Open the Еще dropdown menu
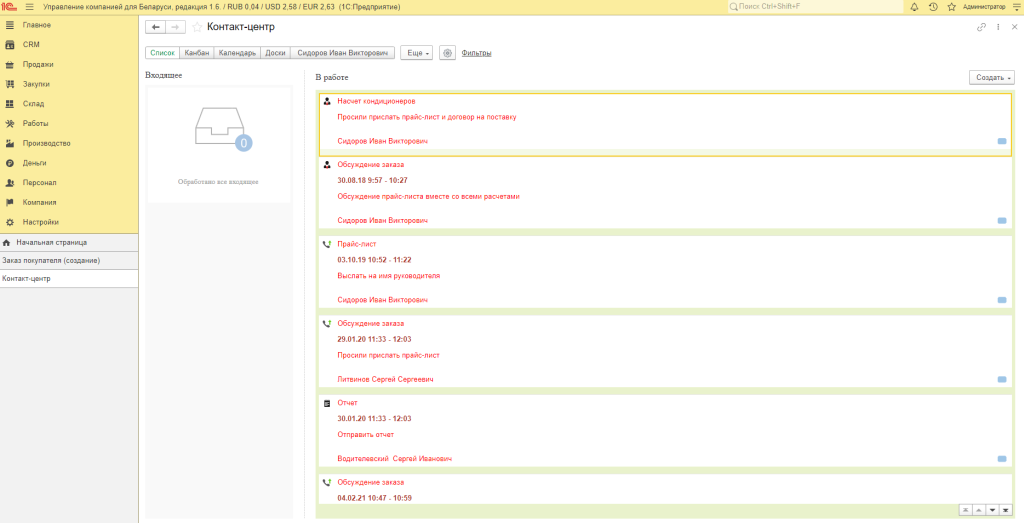 416,53
